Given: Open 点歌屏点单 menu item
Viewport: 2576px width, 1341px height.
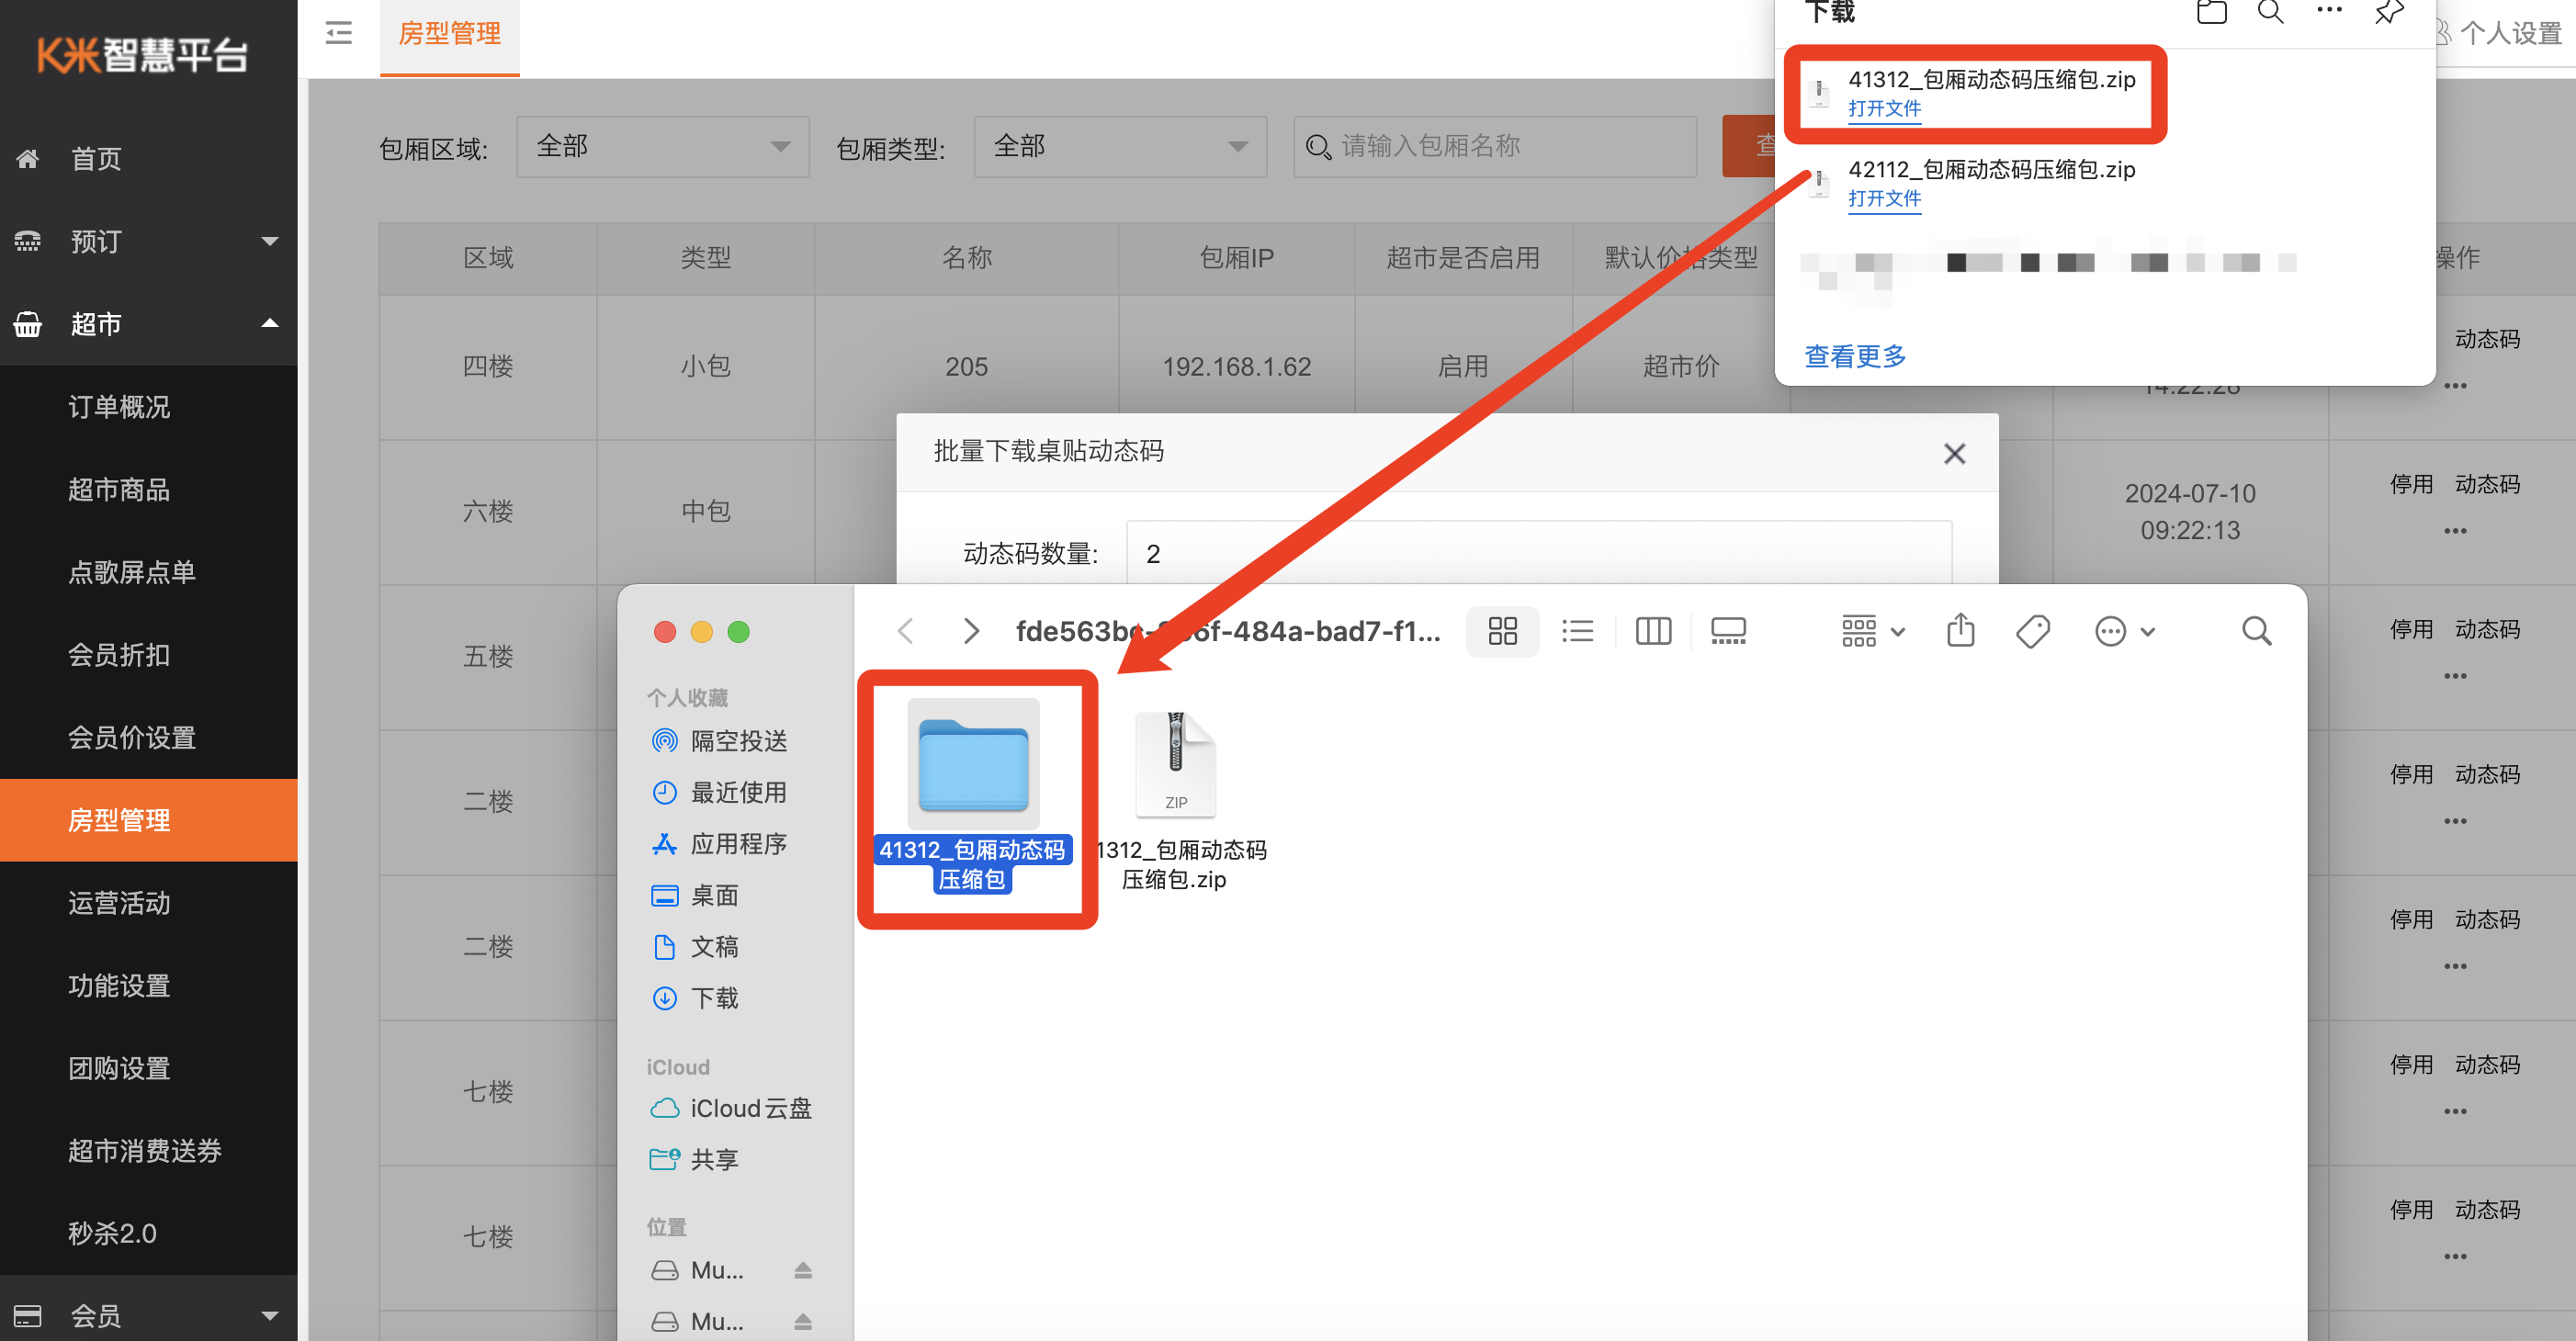Looking at the screenshot, I should 132,572.
